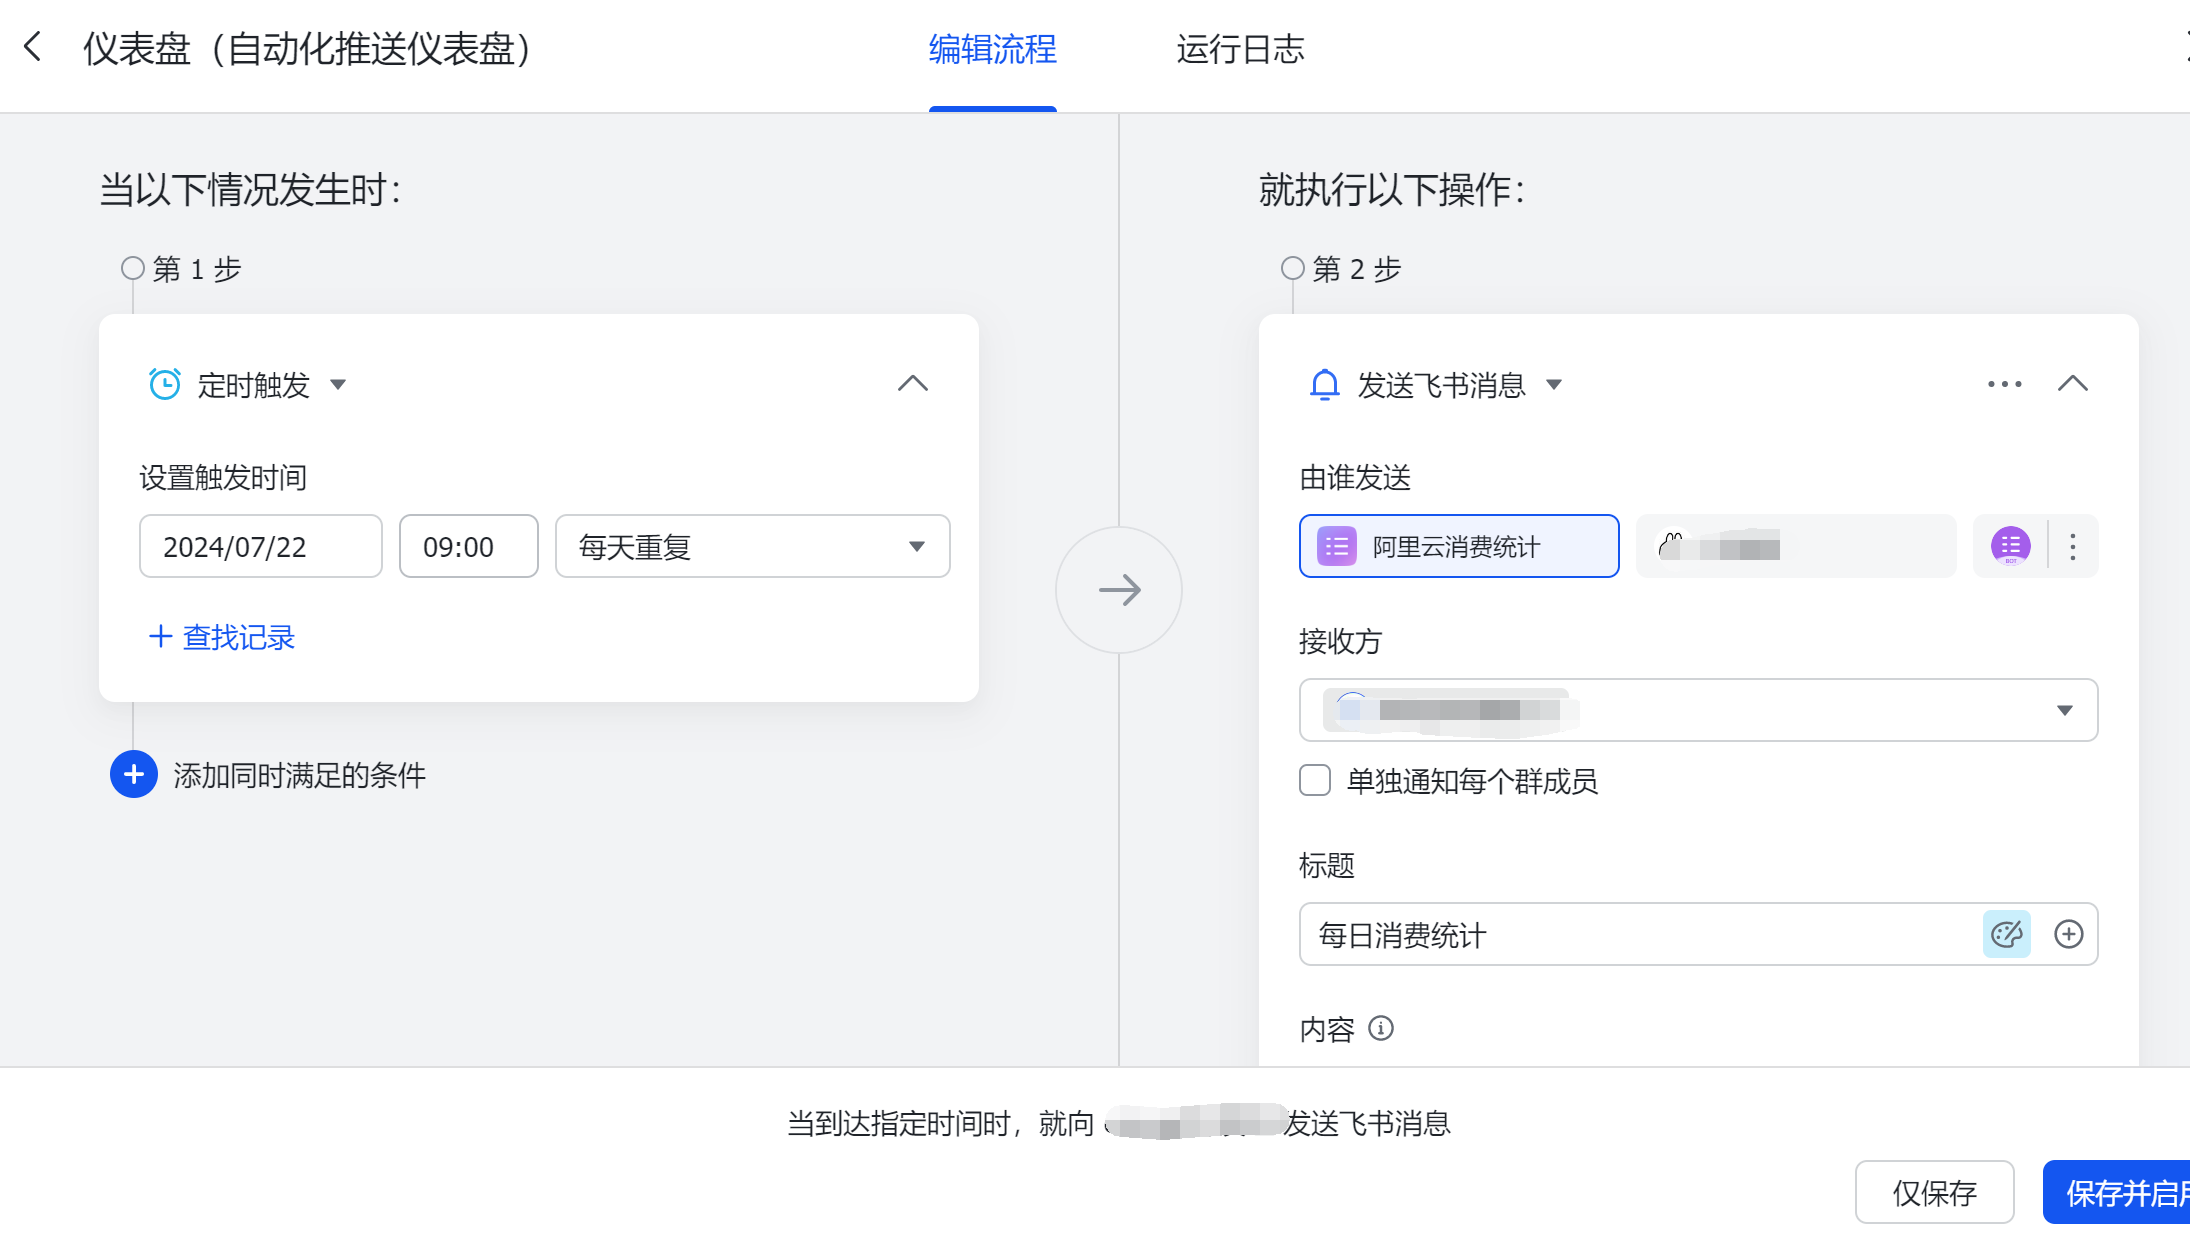Click the content info icon

pyautogui.click(x=1381, y=1028)
